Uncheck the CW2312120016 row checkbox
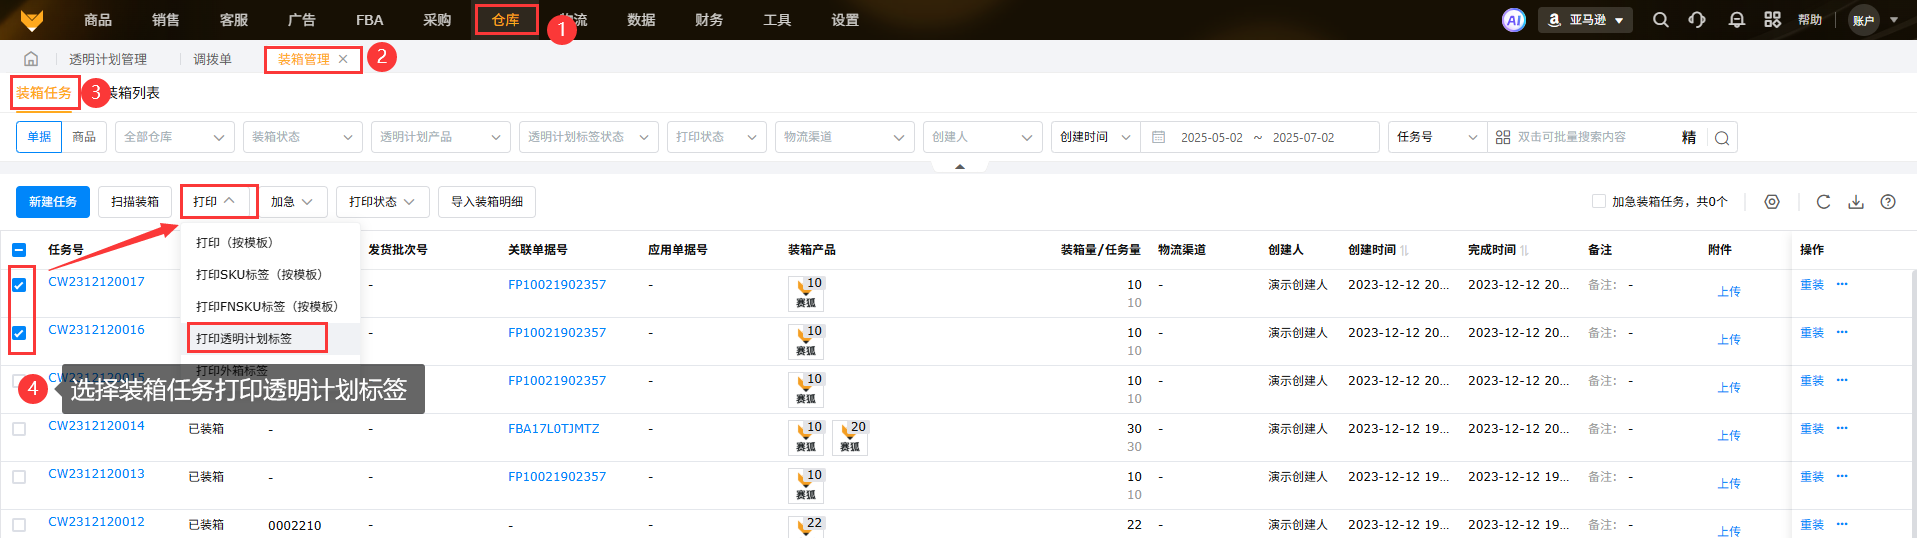This screenshot has width=1917, height=538. (19, 333)
